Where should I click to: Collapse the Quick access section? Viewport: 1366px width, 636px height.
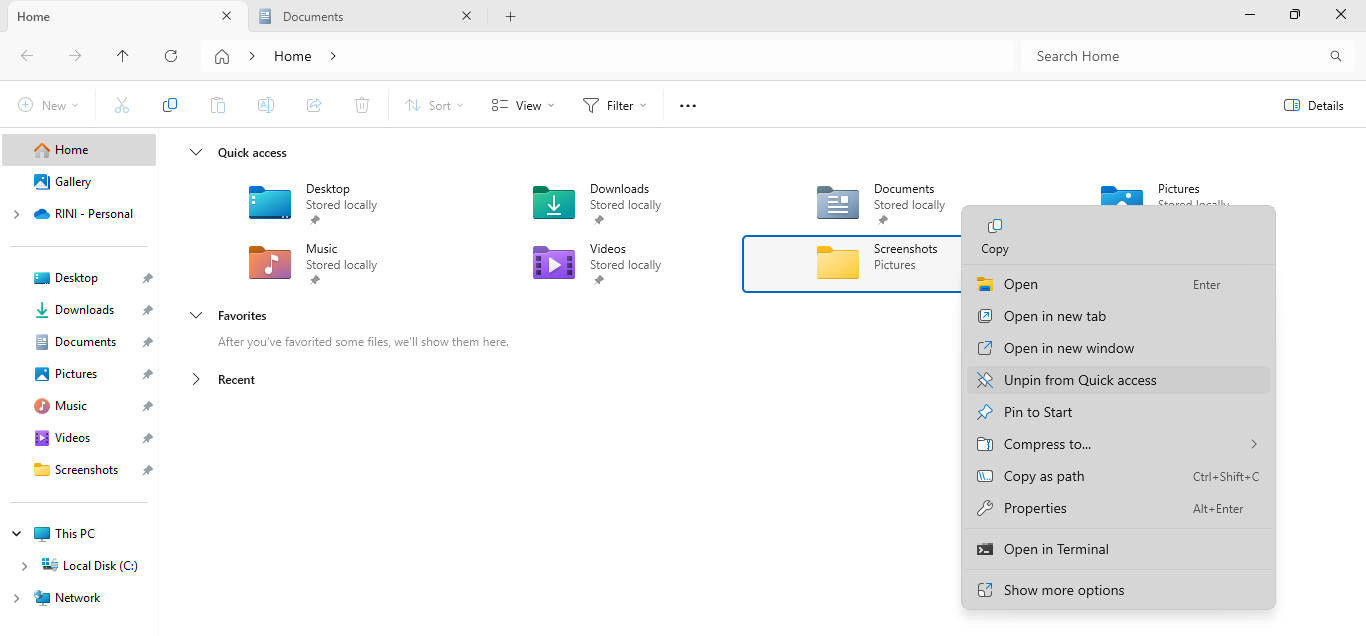(x=196, y=153)
